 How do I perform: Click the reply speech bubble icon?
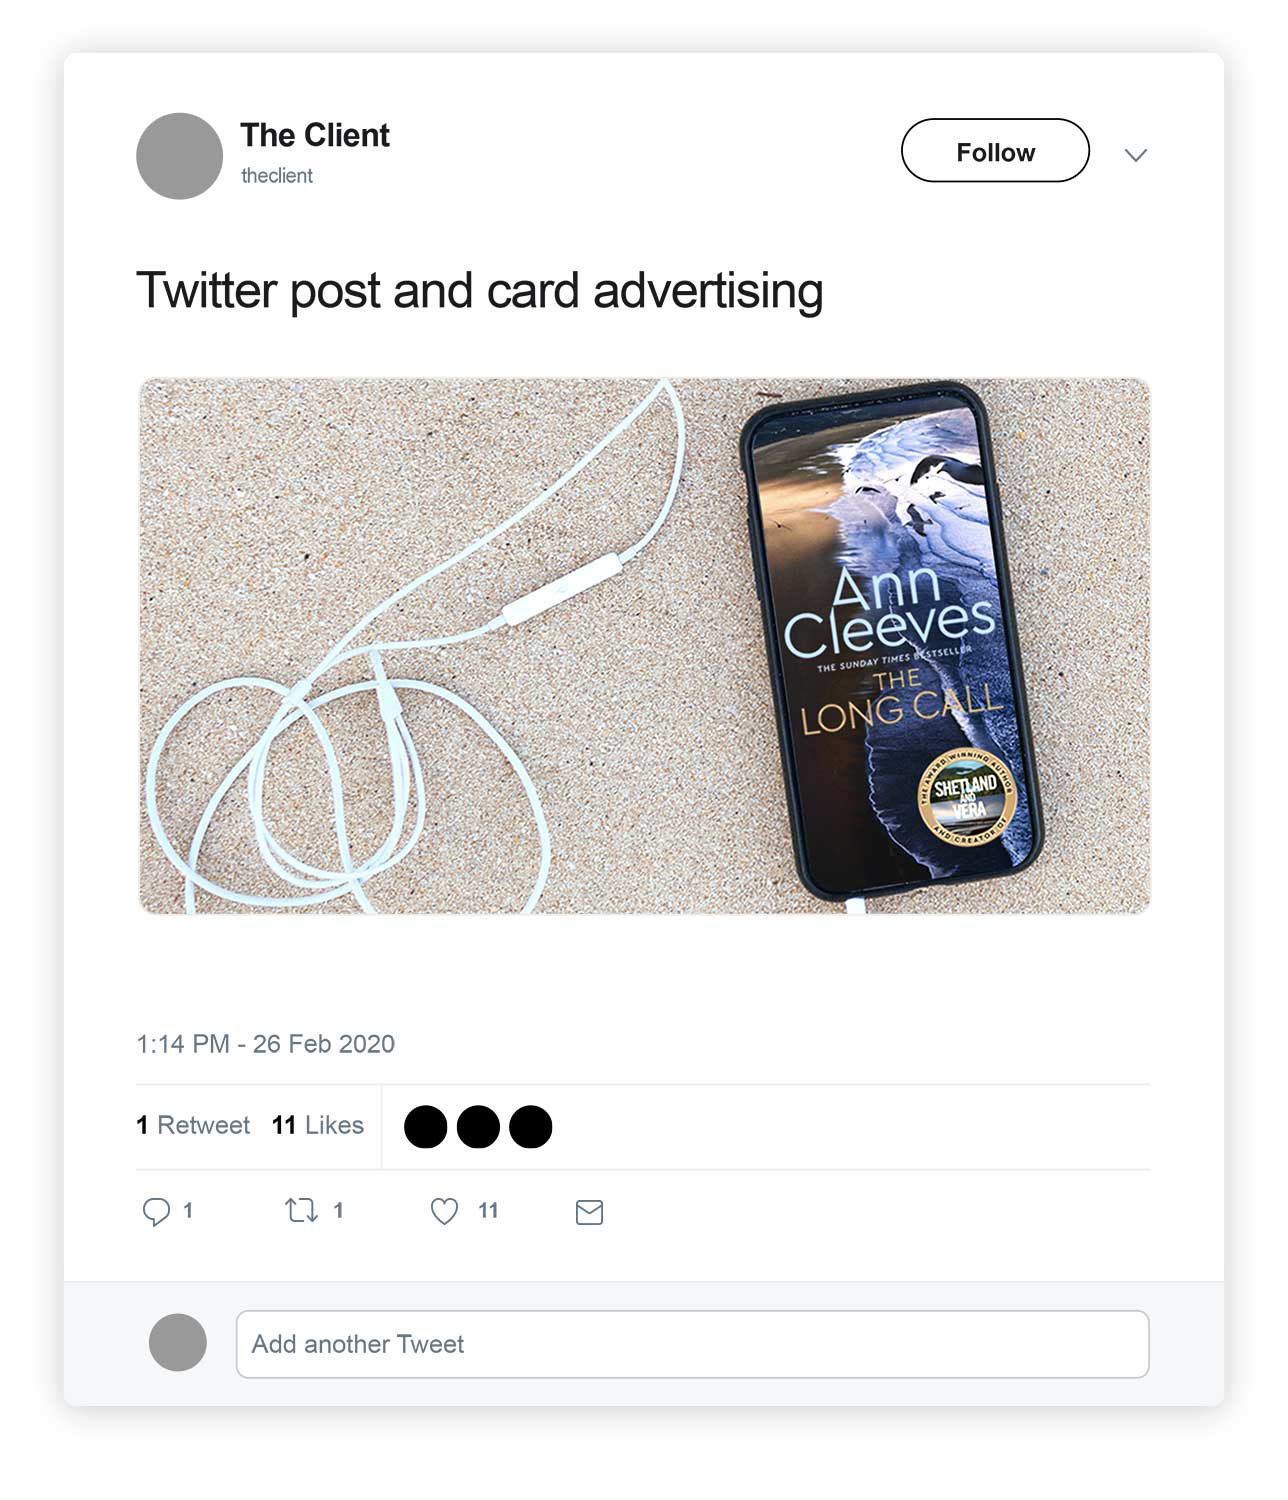[x=156, y=1212]
